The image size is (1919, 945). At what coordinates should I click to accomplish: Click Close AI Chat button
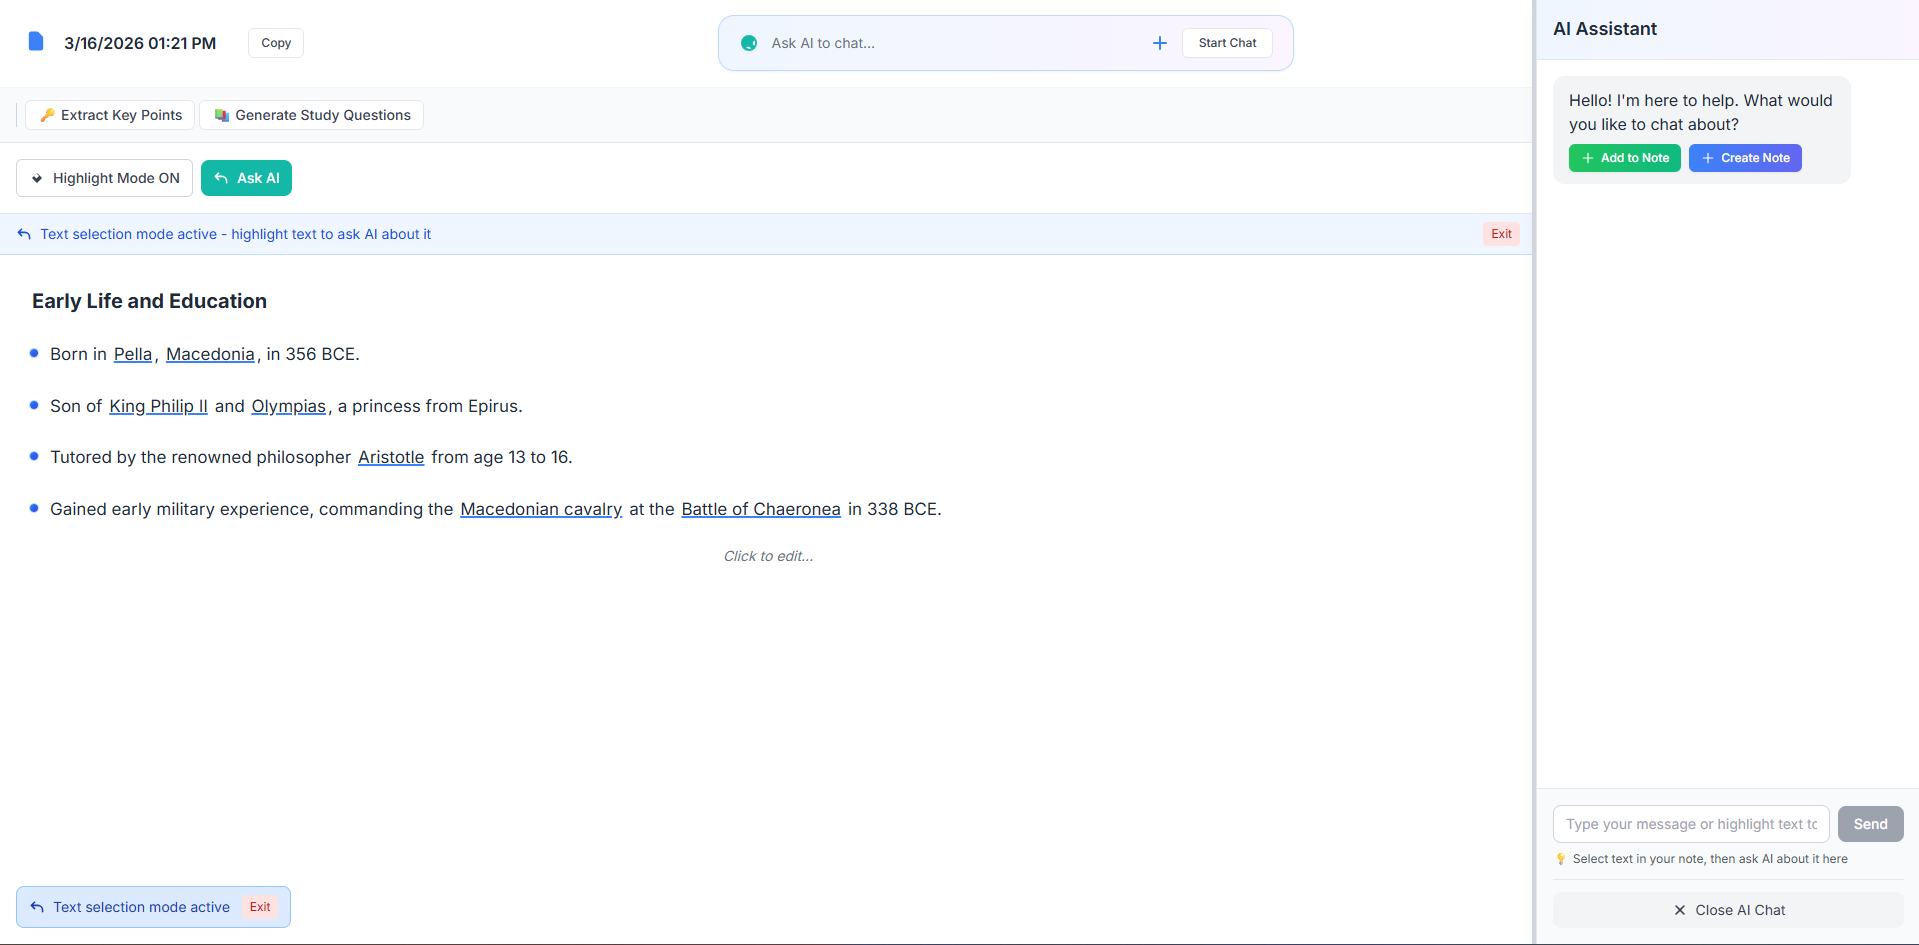click(1728, 910)
